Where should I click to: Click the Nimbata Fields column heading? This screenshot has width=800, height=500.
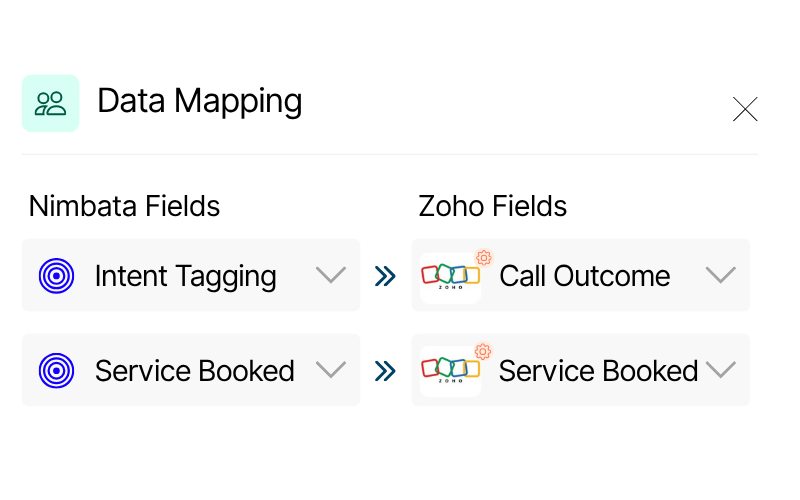[124, 206]
